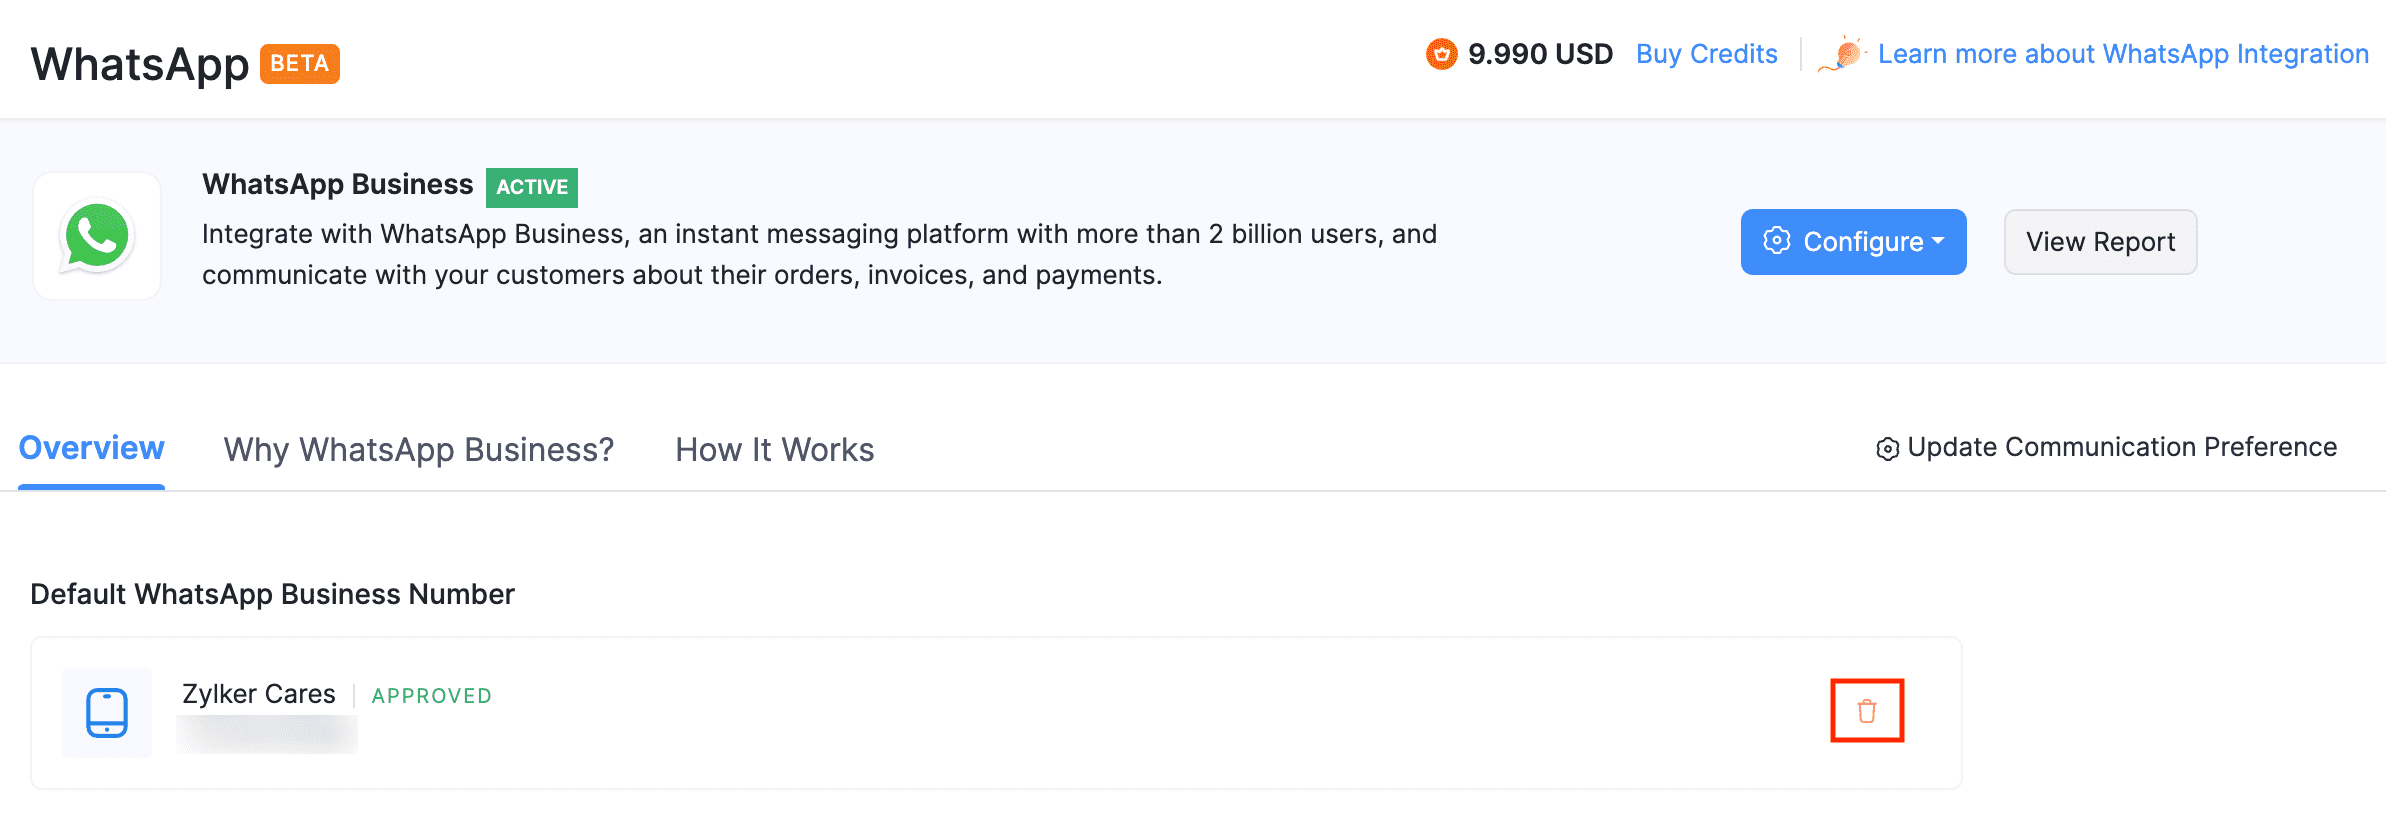Click the mobile phone device icon
The width and height of the screenshot is (2386, 814).
click(107, 713)
